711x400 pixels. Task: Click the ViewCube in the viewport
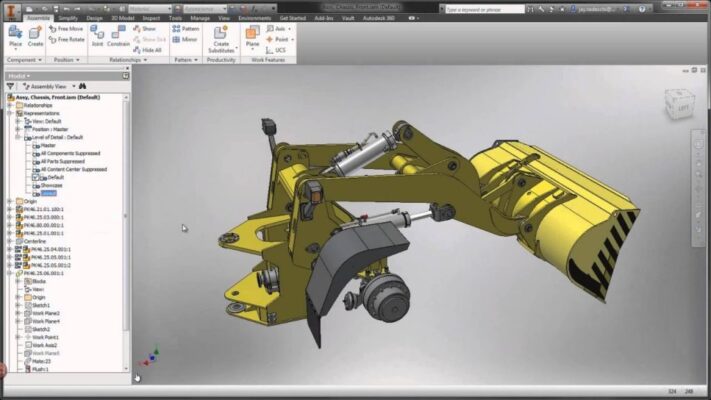[680, 104]
